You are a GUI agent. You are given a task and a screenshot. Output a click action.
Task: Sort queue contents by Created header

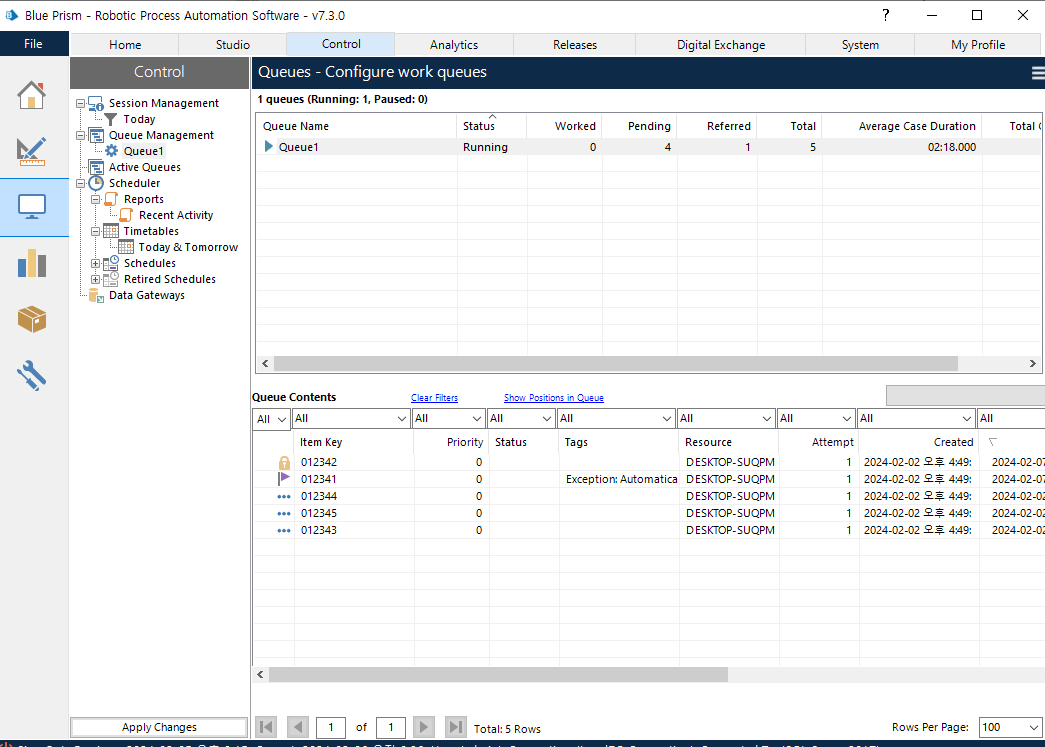[918, 442]
